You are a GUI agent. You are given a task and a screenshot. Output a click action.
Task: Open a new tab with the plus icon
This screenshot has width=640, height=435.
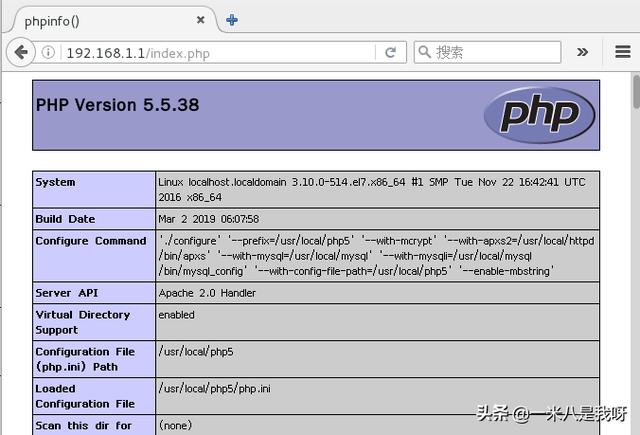click(232, 20)
